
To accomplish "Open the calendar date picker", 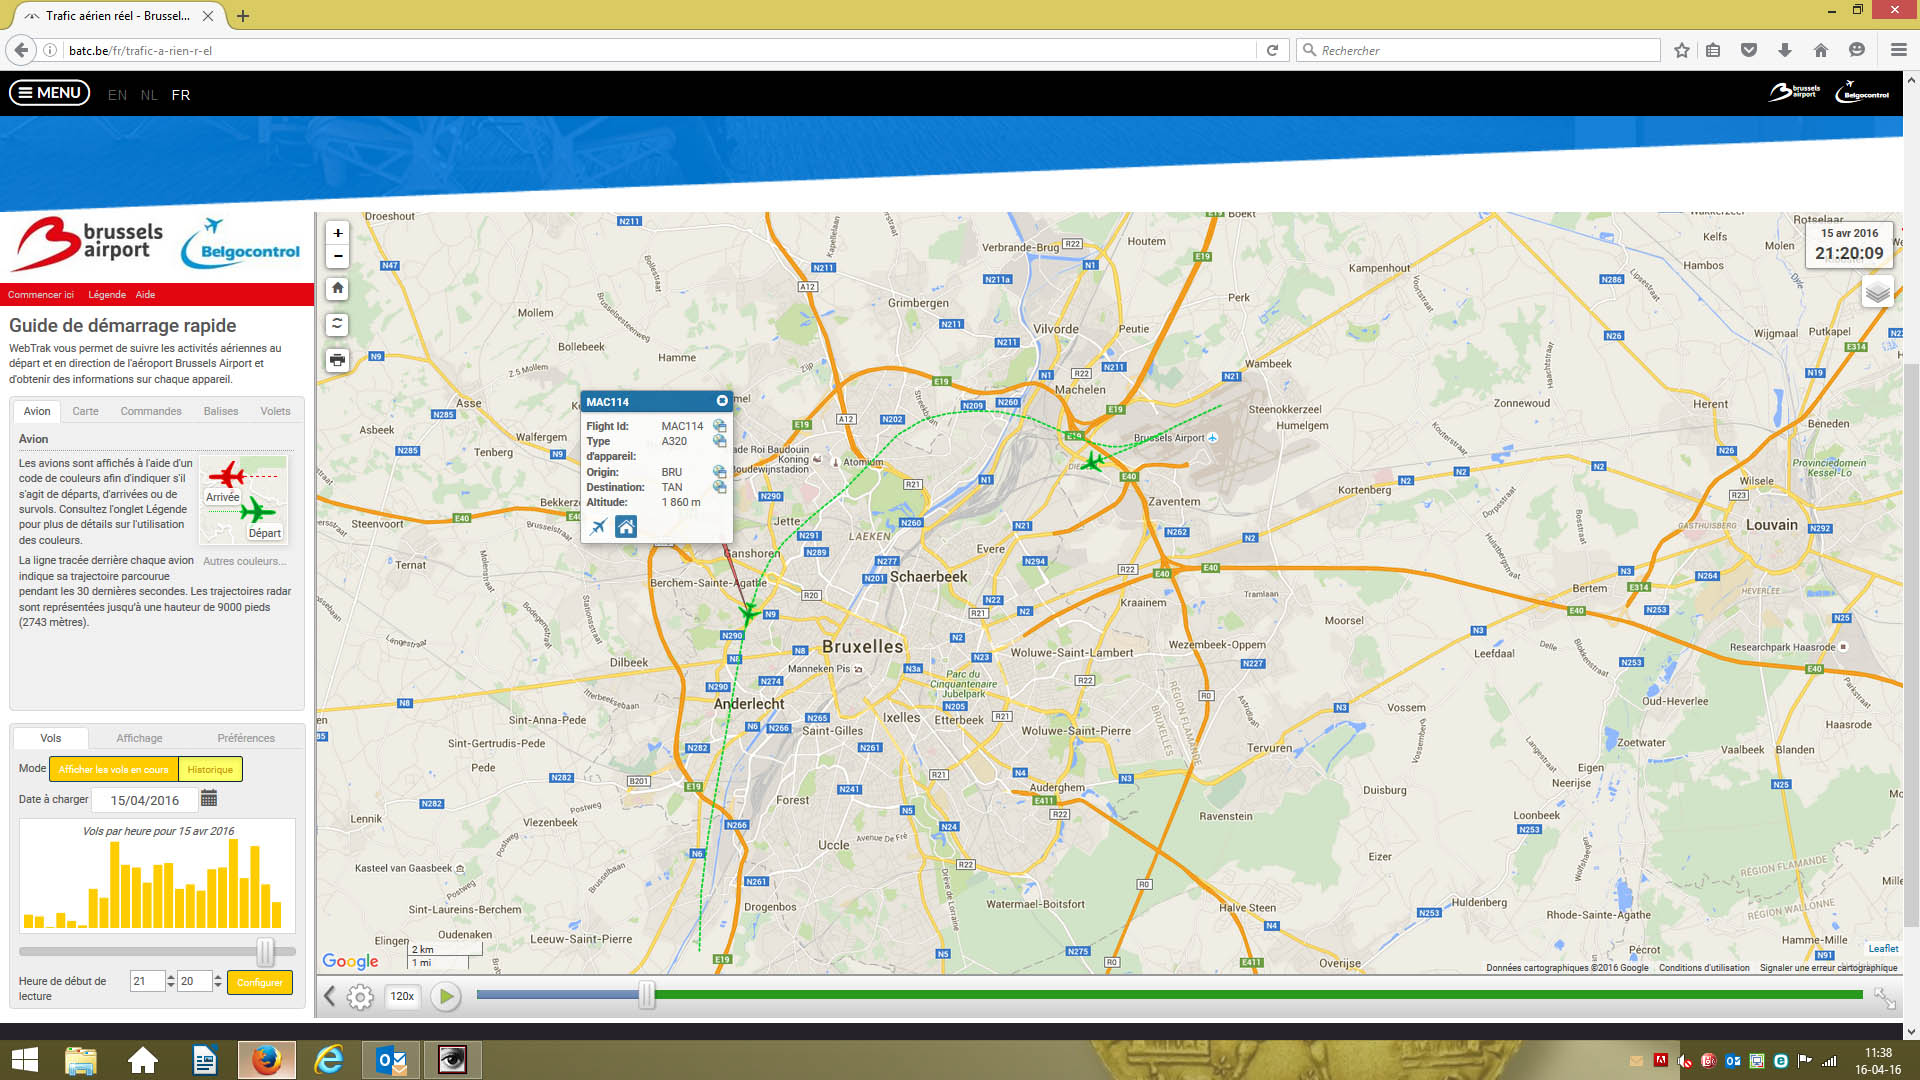I will pyautogui.click(x=209, y=798).
